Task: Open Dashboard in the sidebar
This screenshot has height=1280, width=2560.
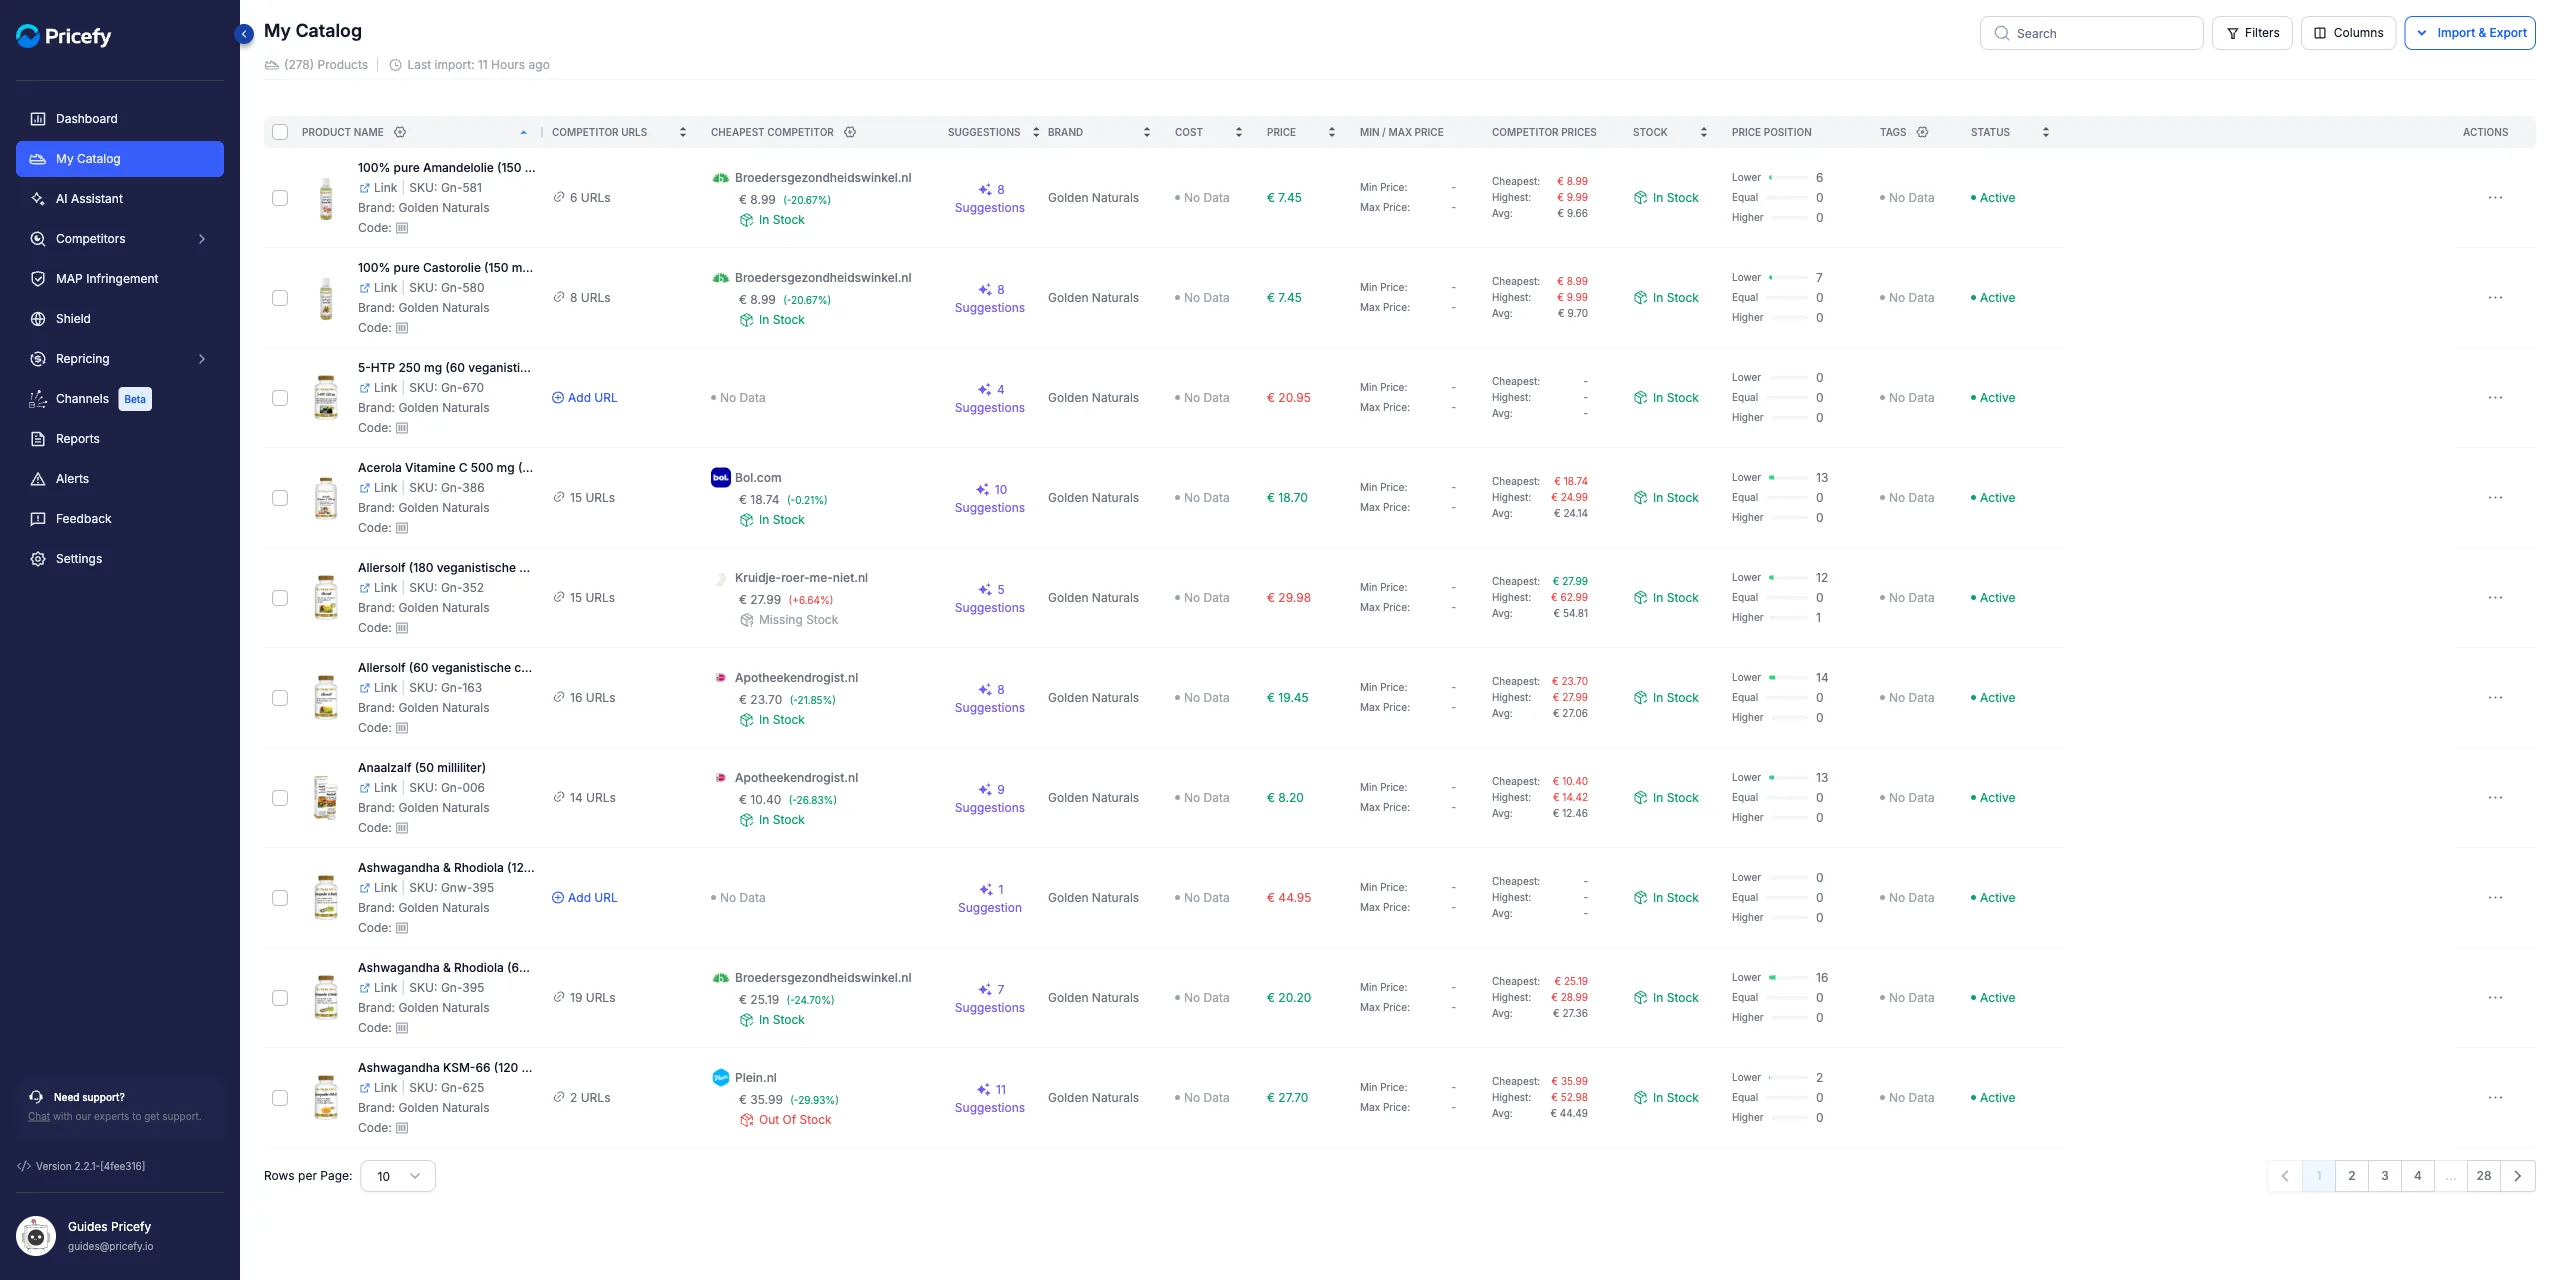Action: [x=120, y=119]
